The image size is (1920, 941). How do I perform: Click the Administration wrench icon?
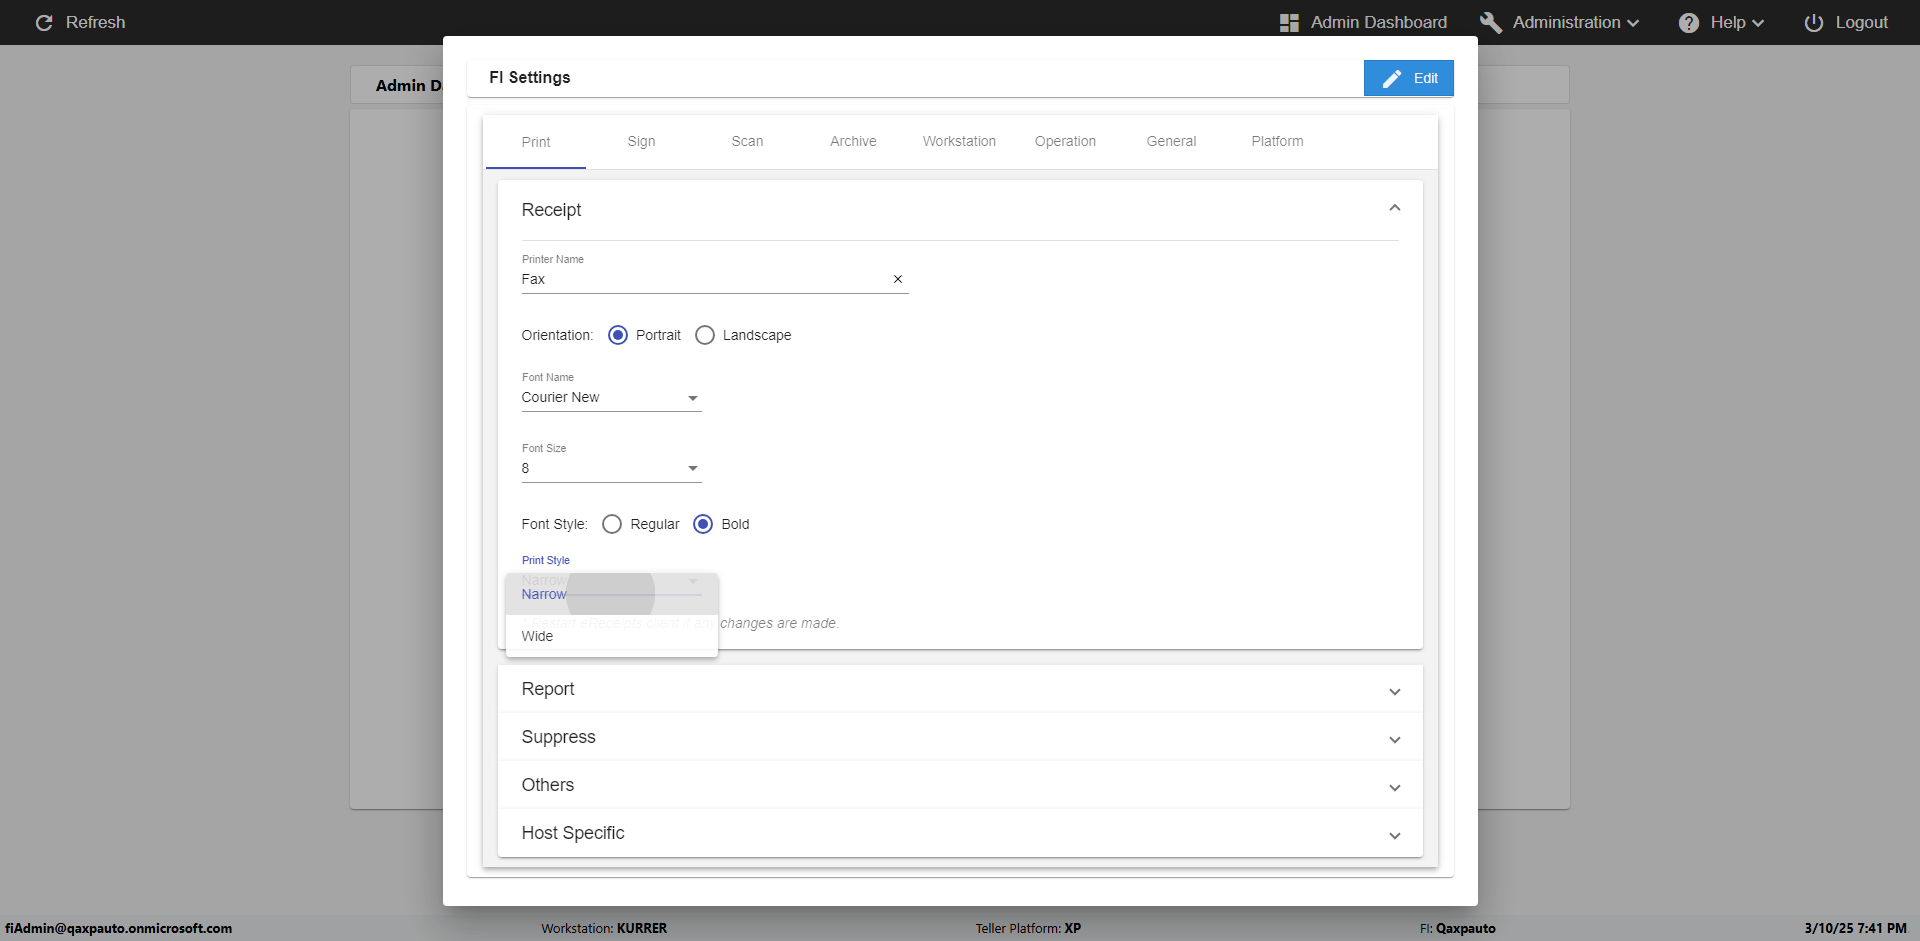(1490, 22)
